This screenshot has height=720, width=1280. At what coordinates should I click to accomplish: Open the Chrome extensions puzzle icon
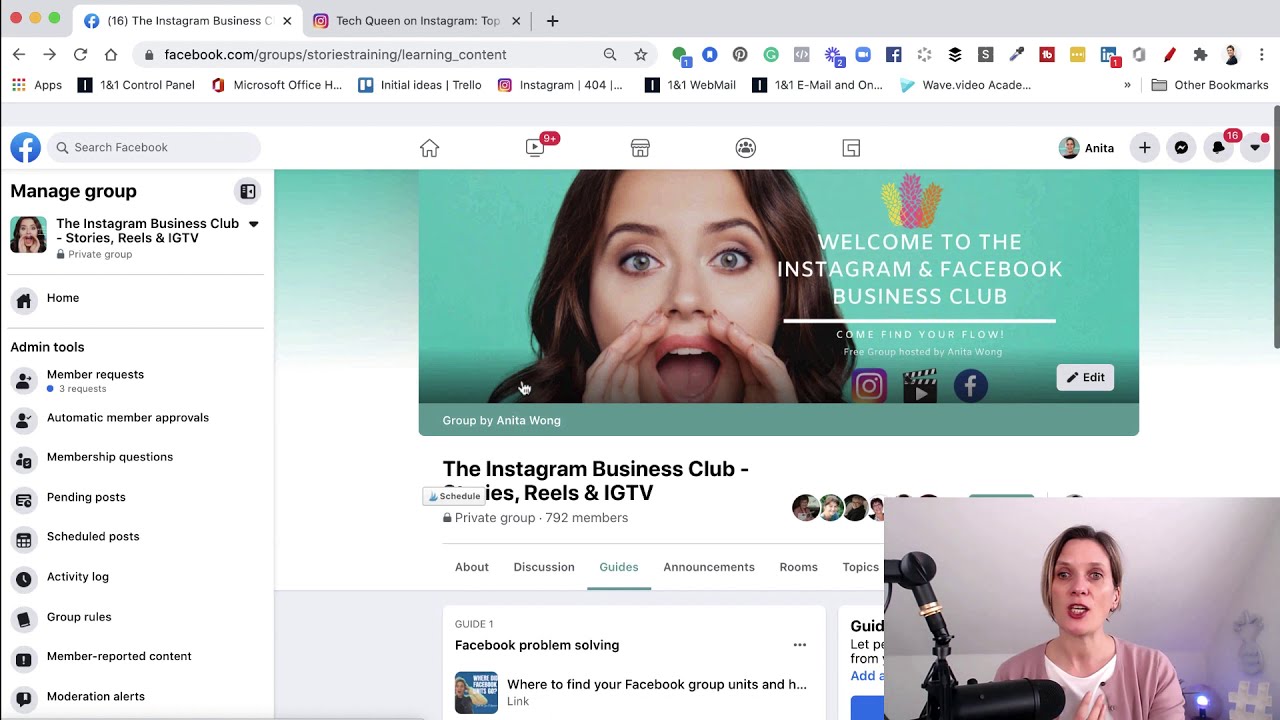click(x=1200, y=55)
